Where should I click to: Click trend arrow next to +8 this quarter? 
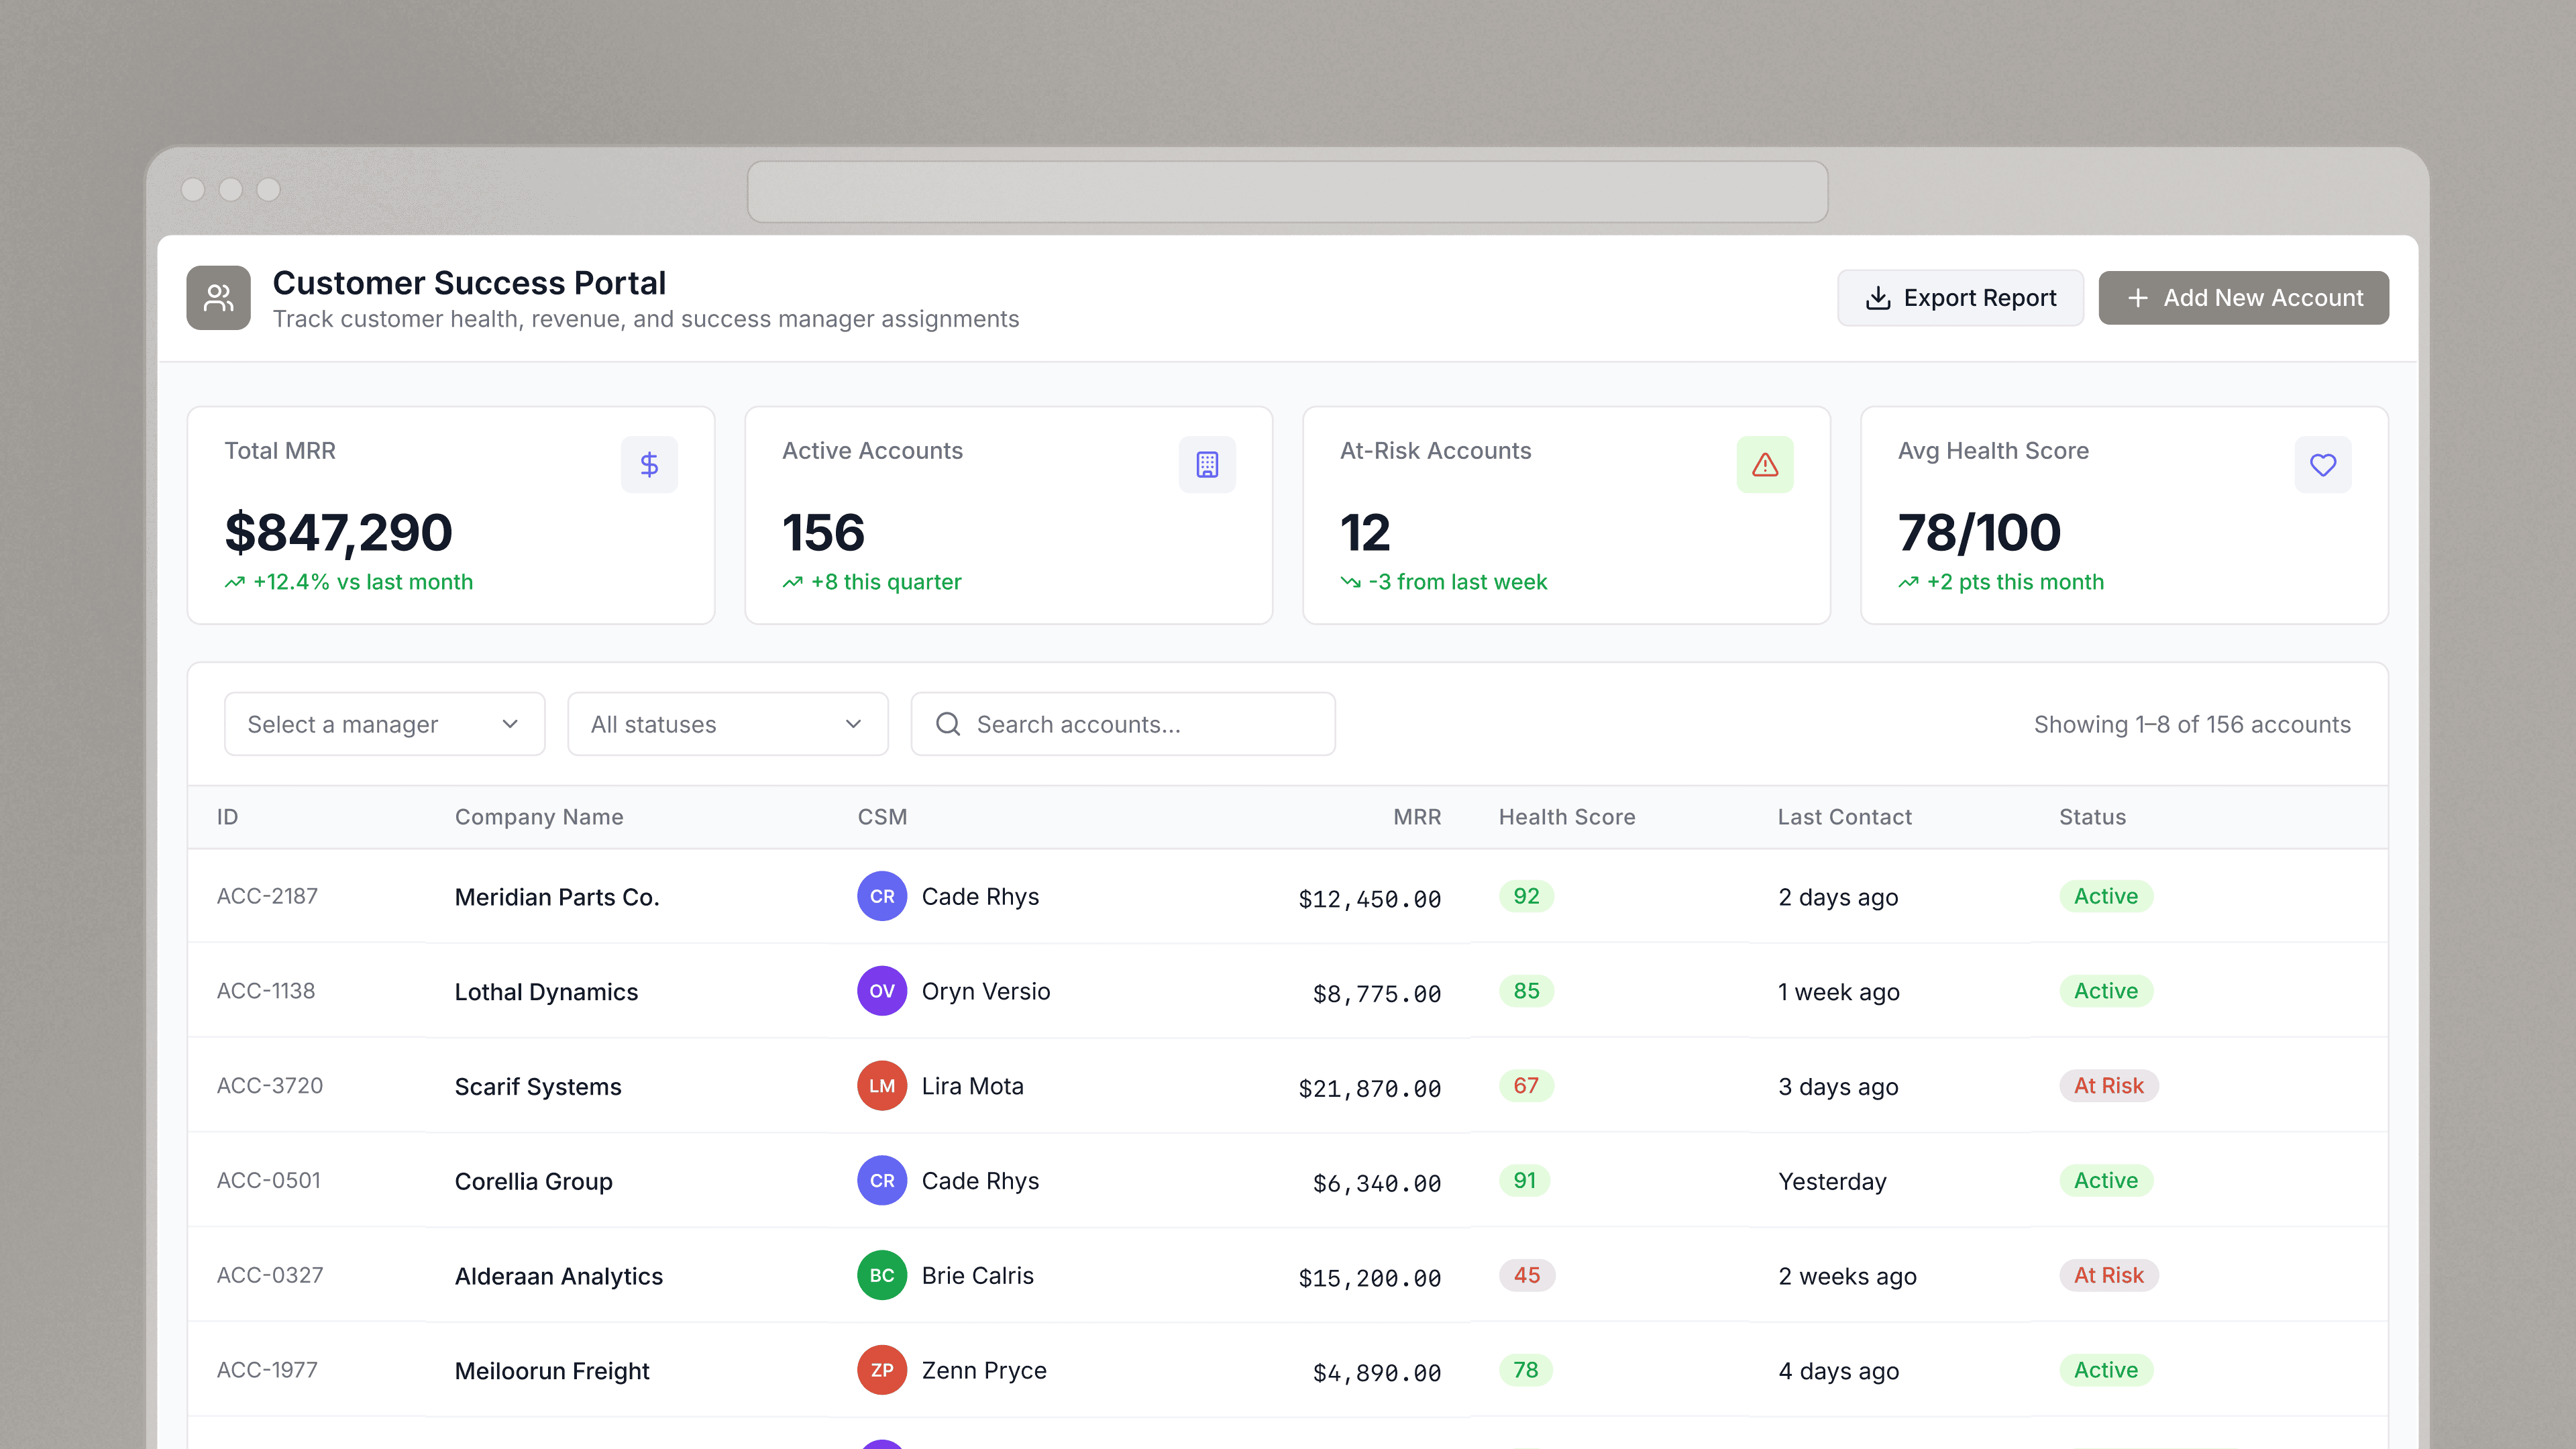(x=793, y=582)
